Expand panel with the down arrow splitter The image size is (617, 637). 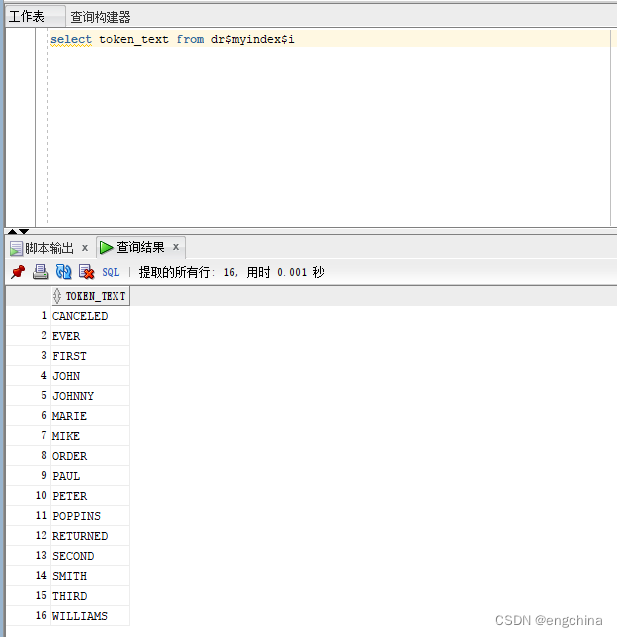click(24, 232)
